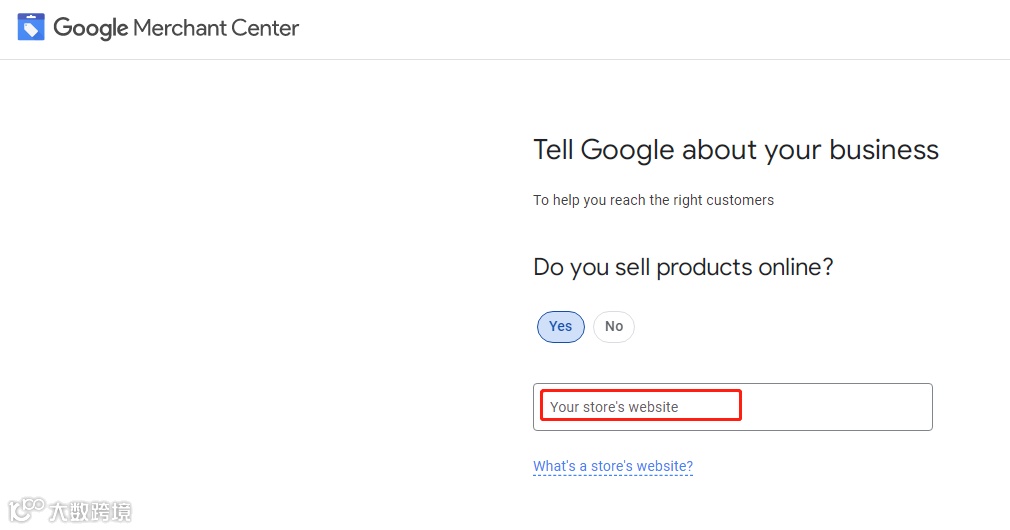
Task: Click the word "website?" in the help link
Action: pos(663,466)
